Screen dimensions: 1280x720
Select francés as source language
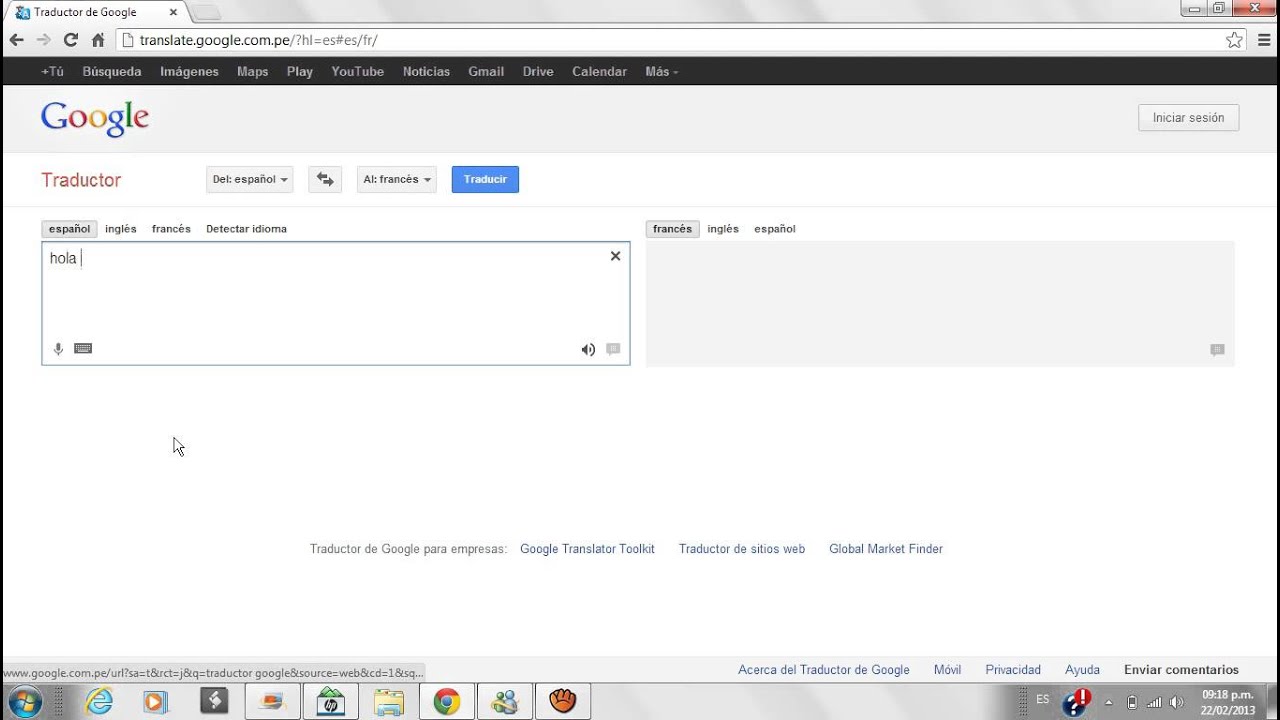[171, 229]
